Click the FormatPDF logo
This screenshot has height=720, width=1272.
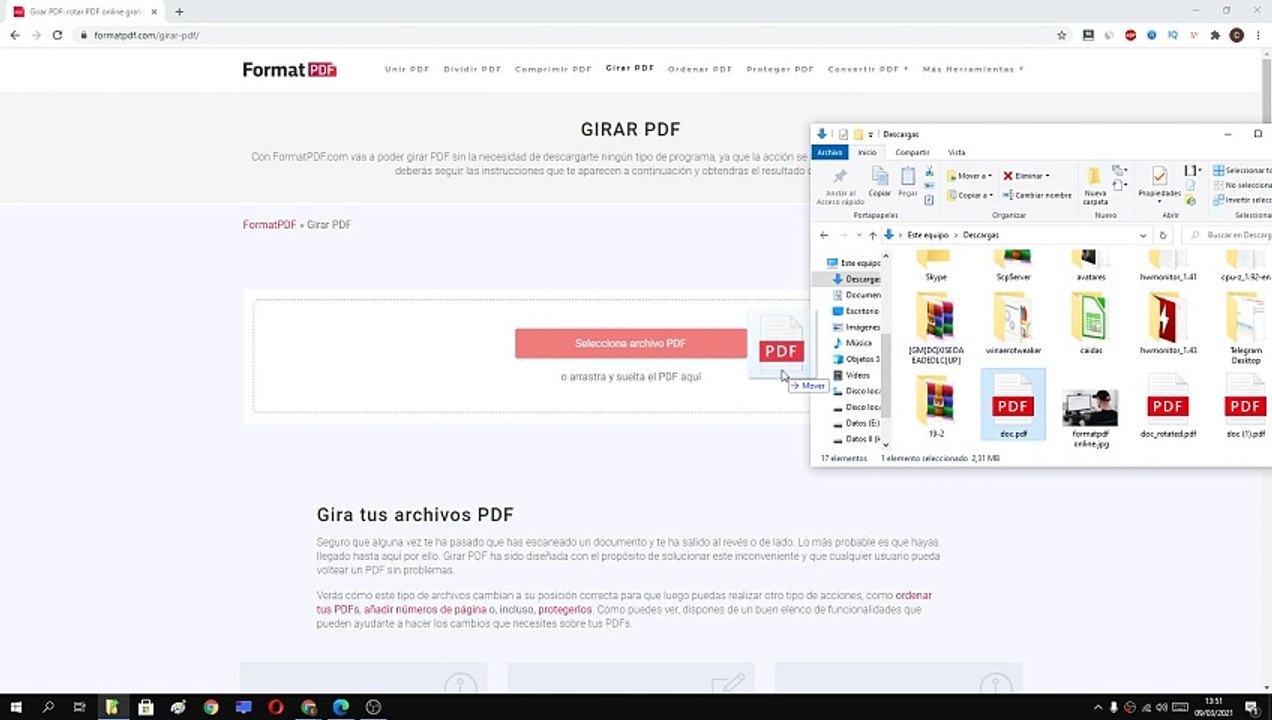tap(289, 70)
